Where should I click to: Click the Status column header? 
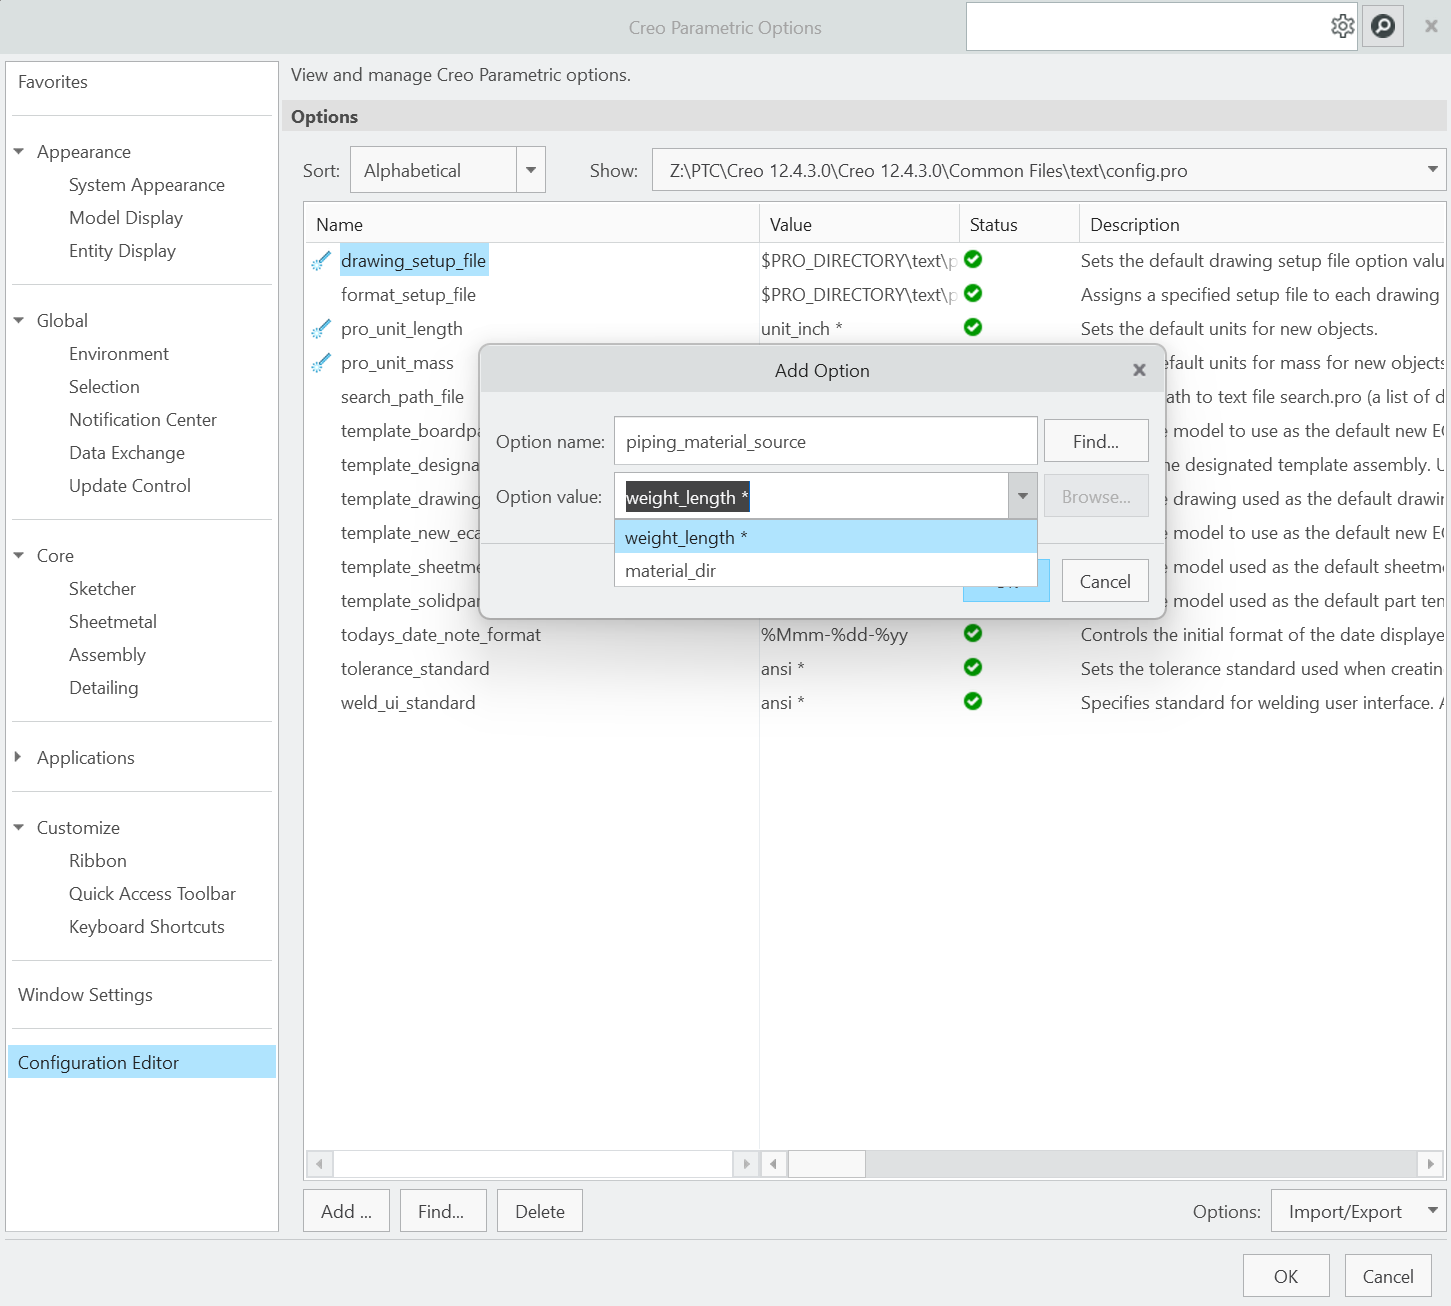(1020, 225)
